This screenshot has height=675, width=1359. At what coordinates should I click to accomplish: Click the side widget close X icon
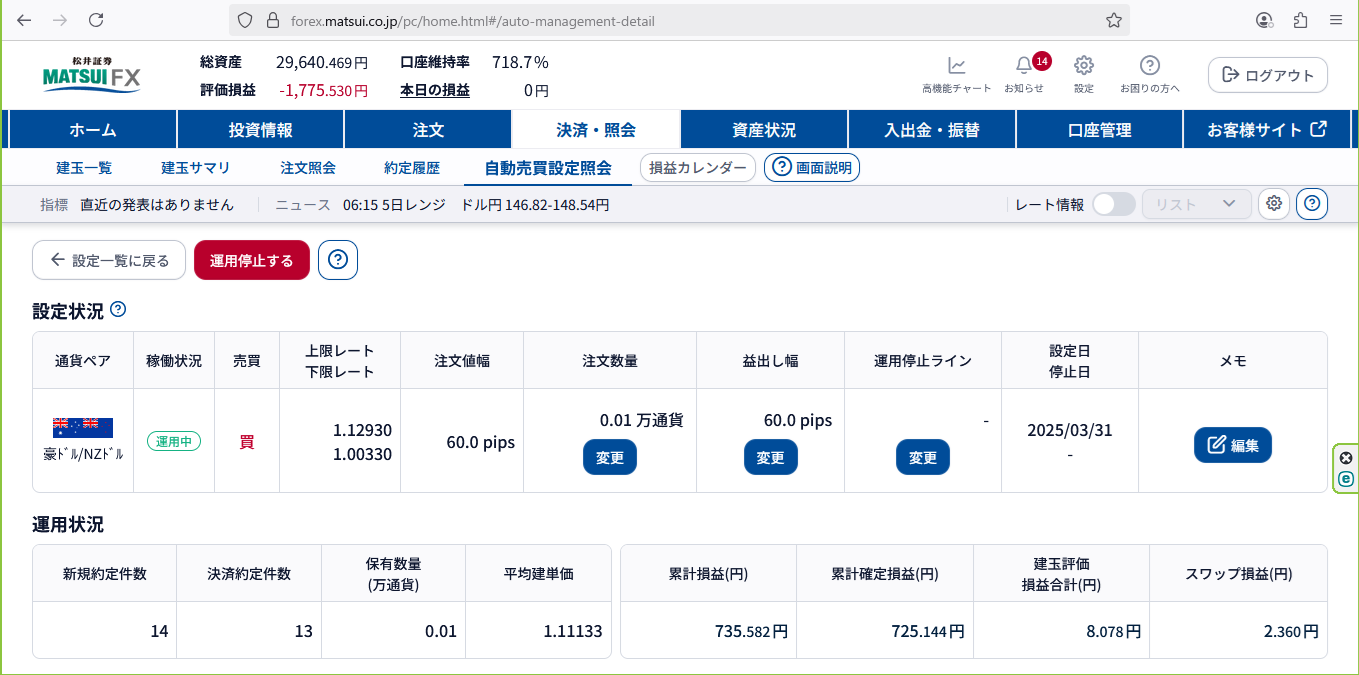tap(1346, 458)
